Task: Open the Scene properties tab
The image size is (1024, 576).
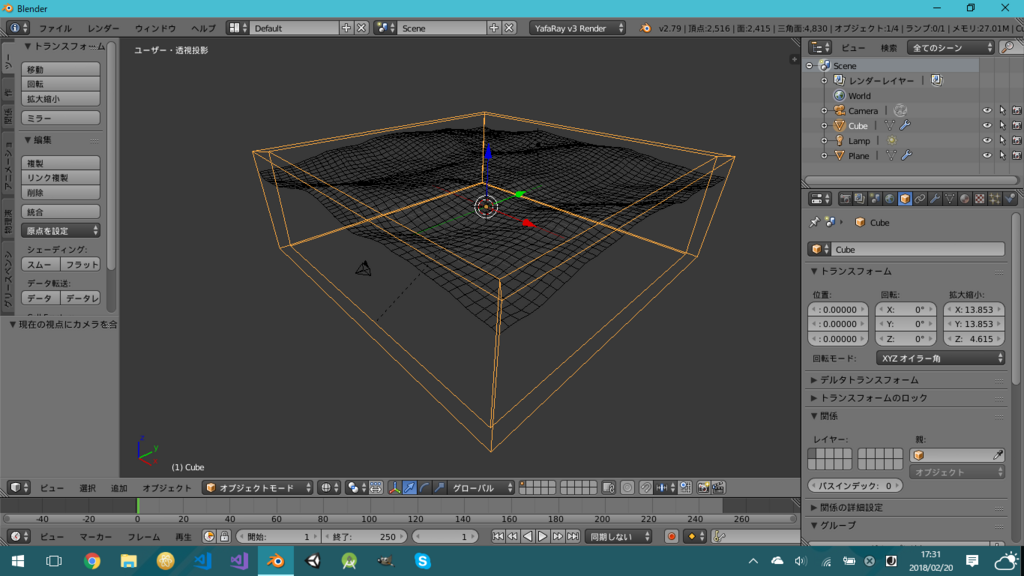Action: (875, 199)
